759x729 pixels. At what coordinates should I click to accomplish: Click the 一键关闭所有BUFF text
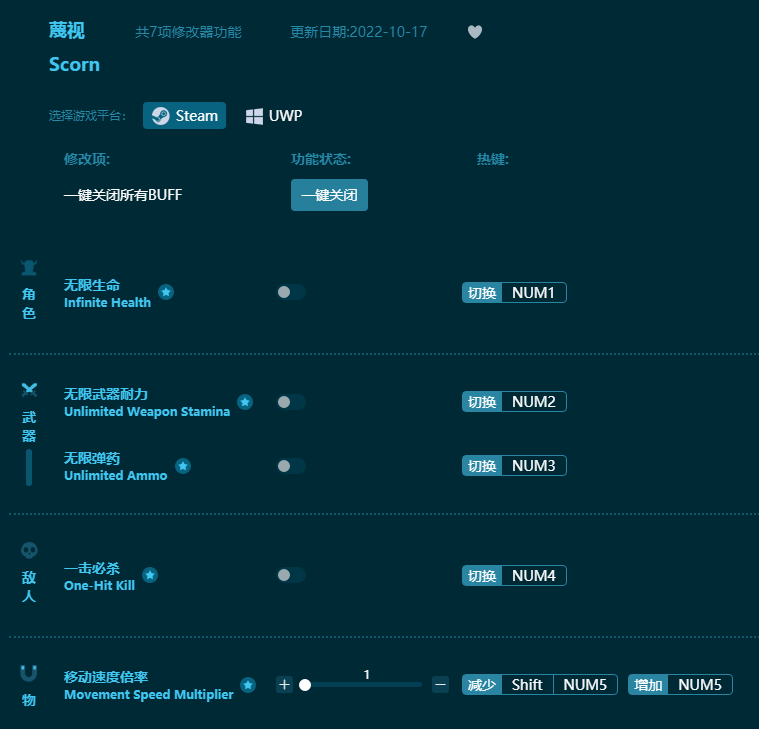click(x=123, y=195)
